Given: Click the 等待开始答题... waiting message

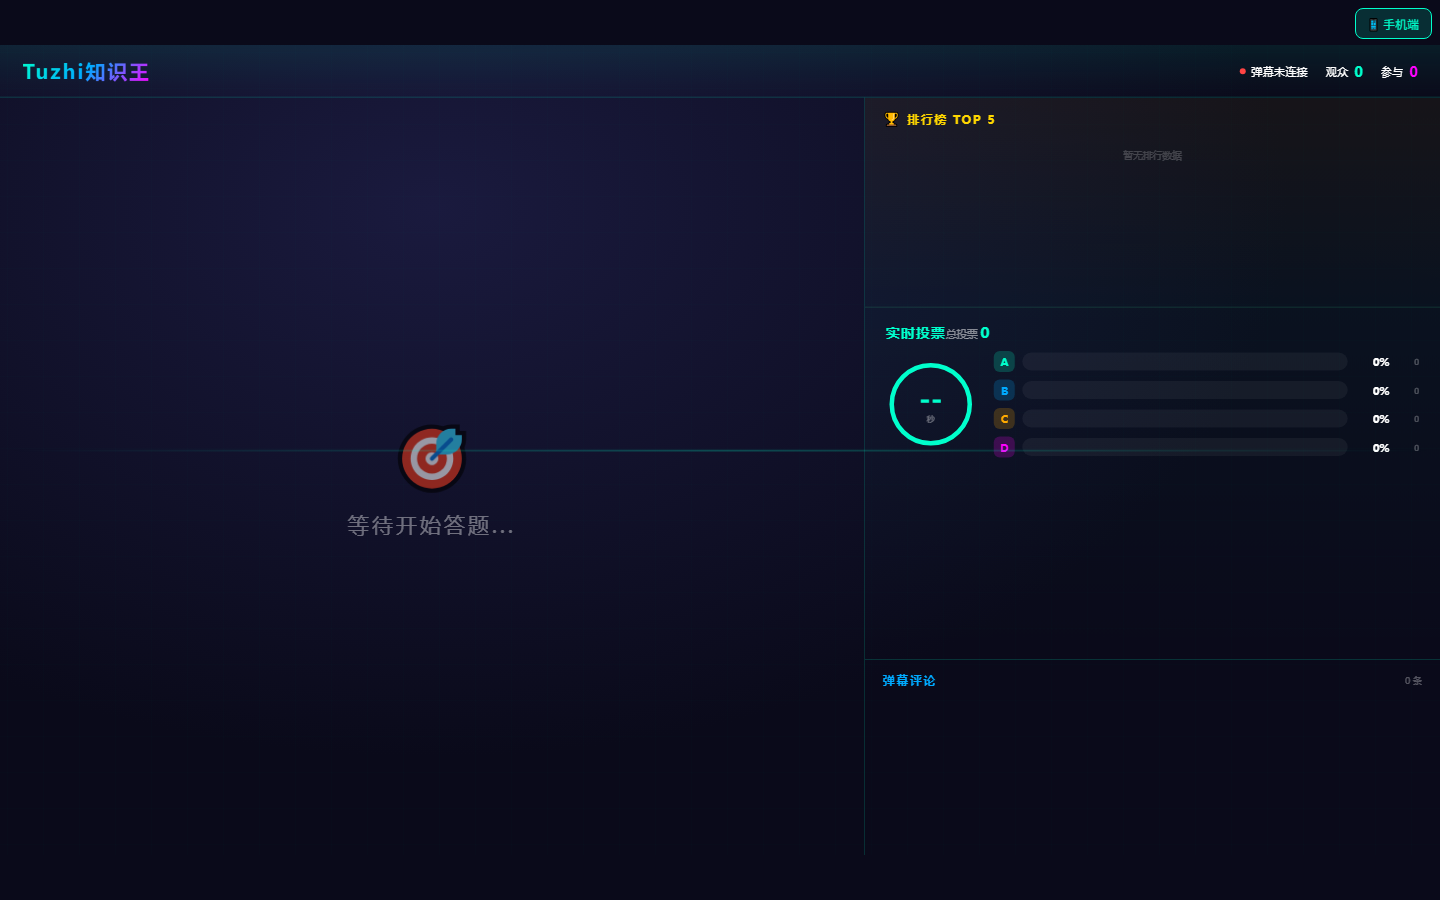Looking at the screenshot, I should (431, 526).
